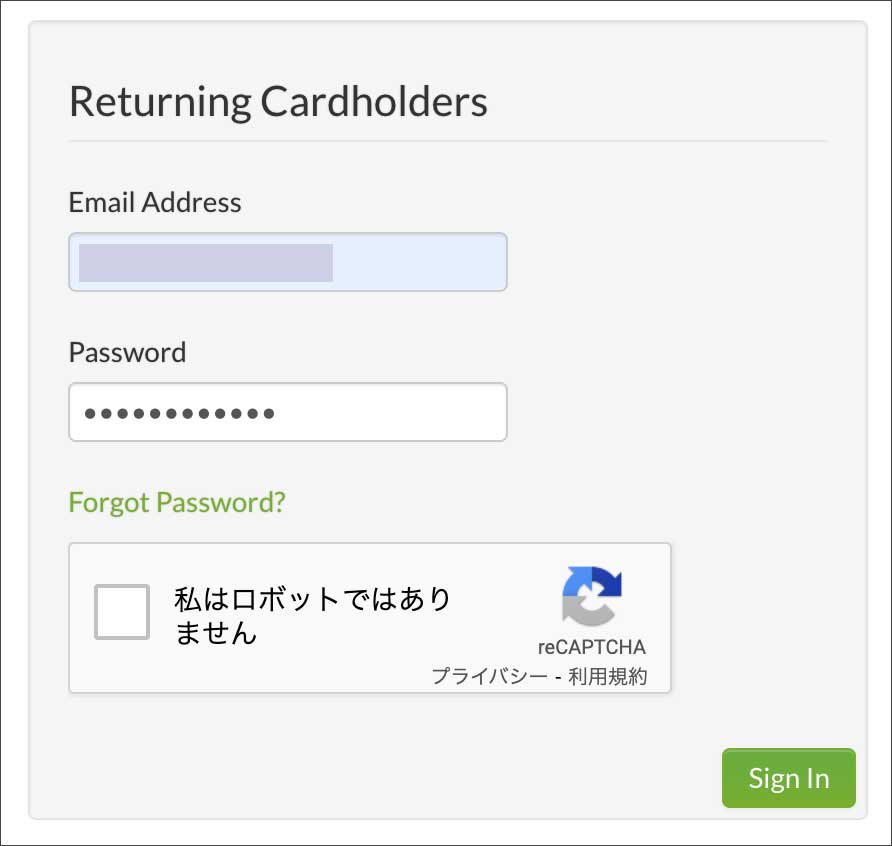
Task: Click the Password field label
Action: [x=127, y=352]
